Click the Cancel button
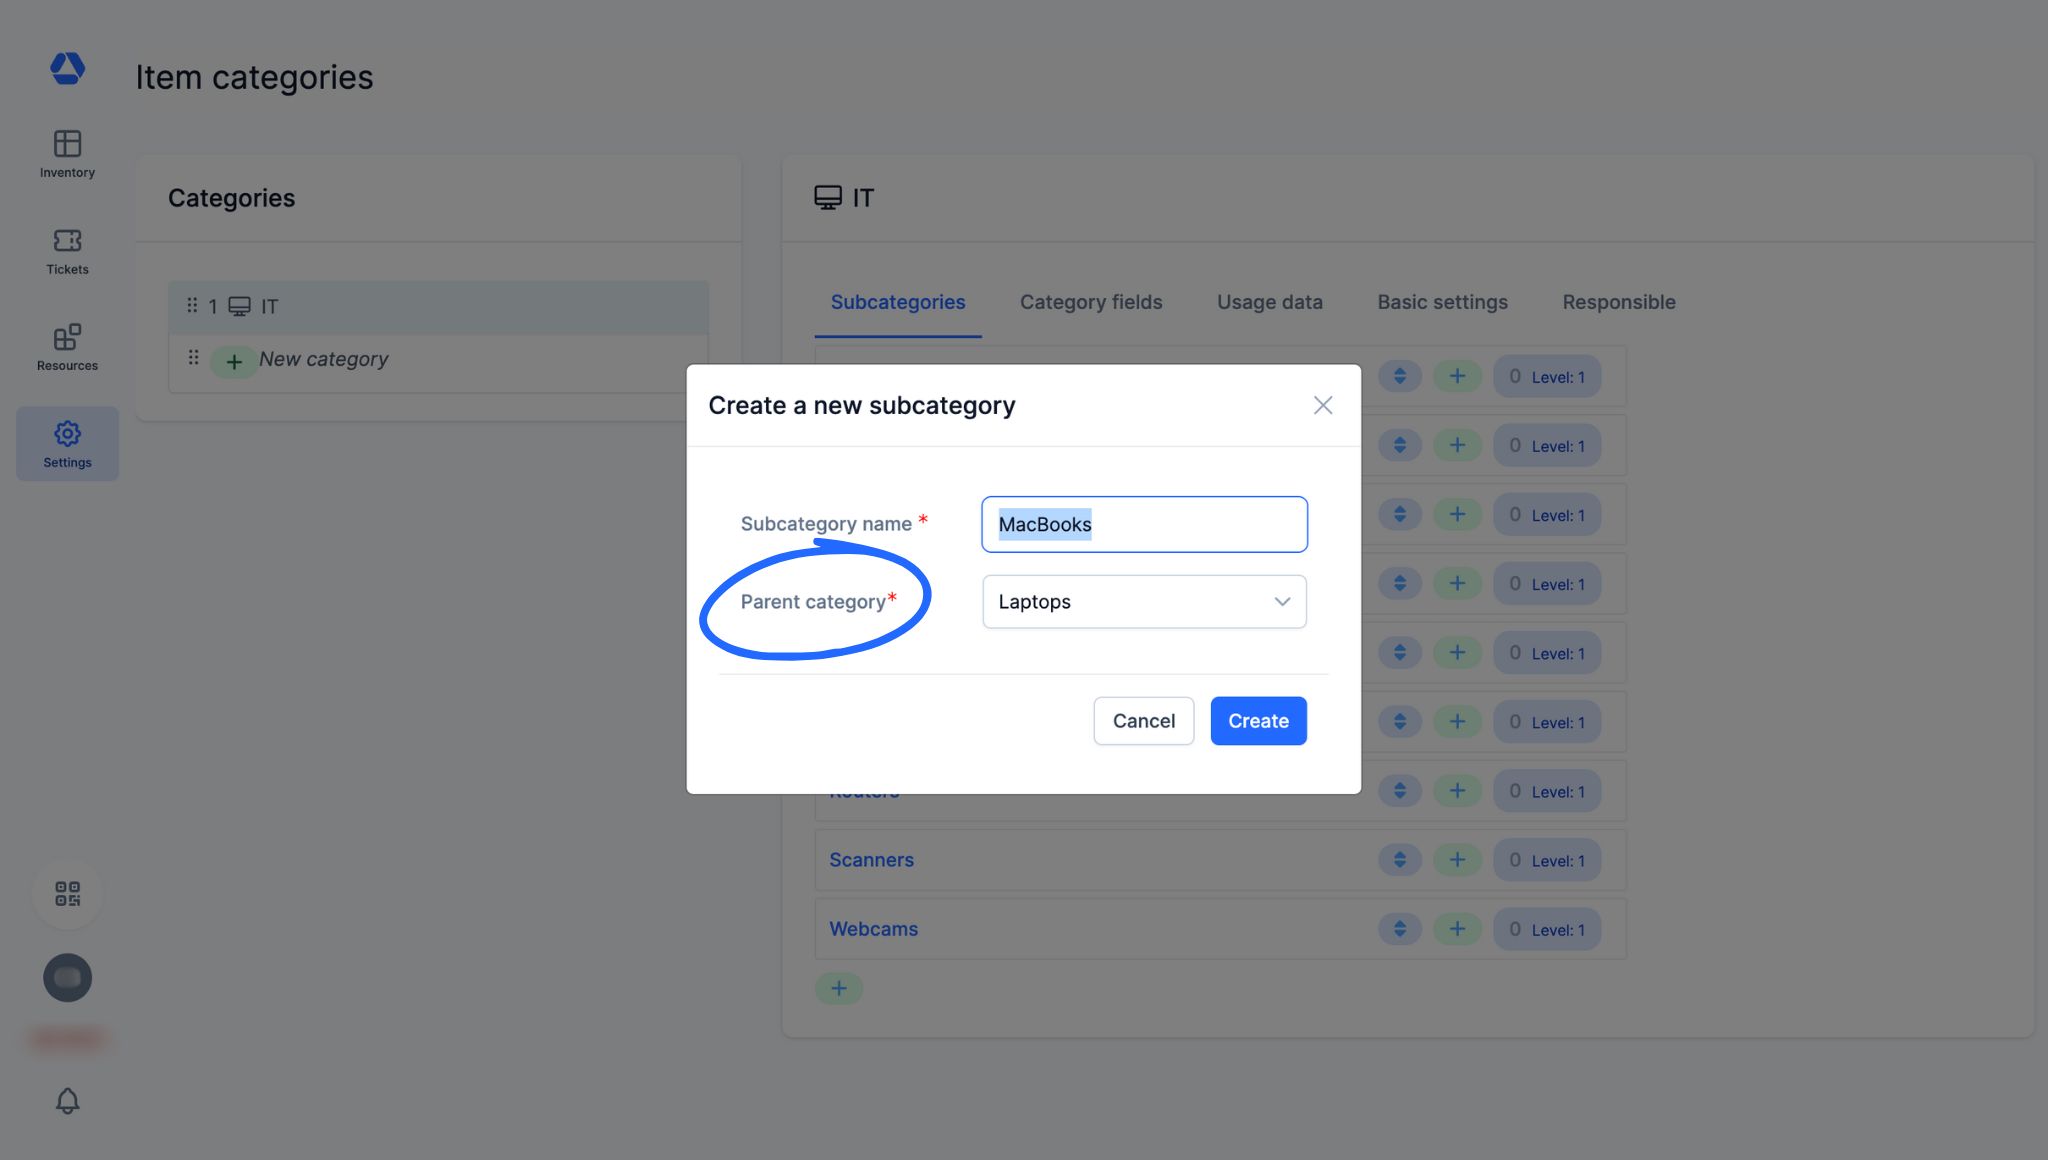The width and height of the screenshot is (2048, 1160). tap(1143, 721)
